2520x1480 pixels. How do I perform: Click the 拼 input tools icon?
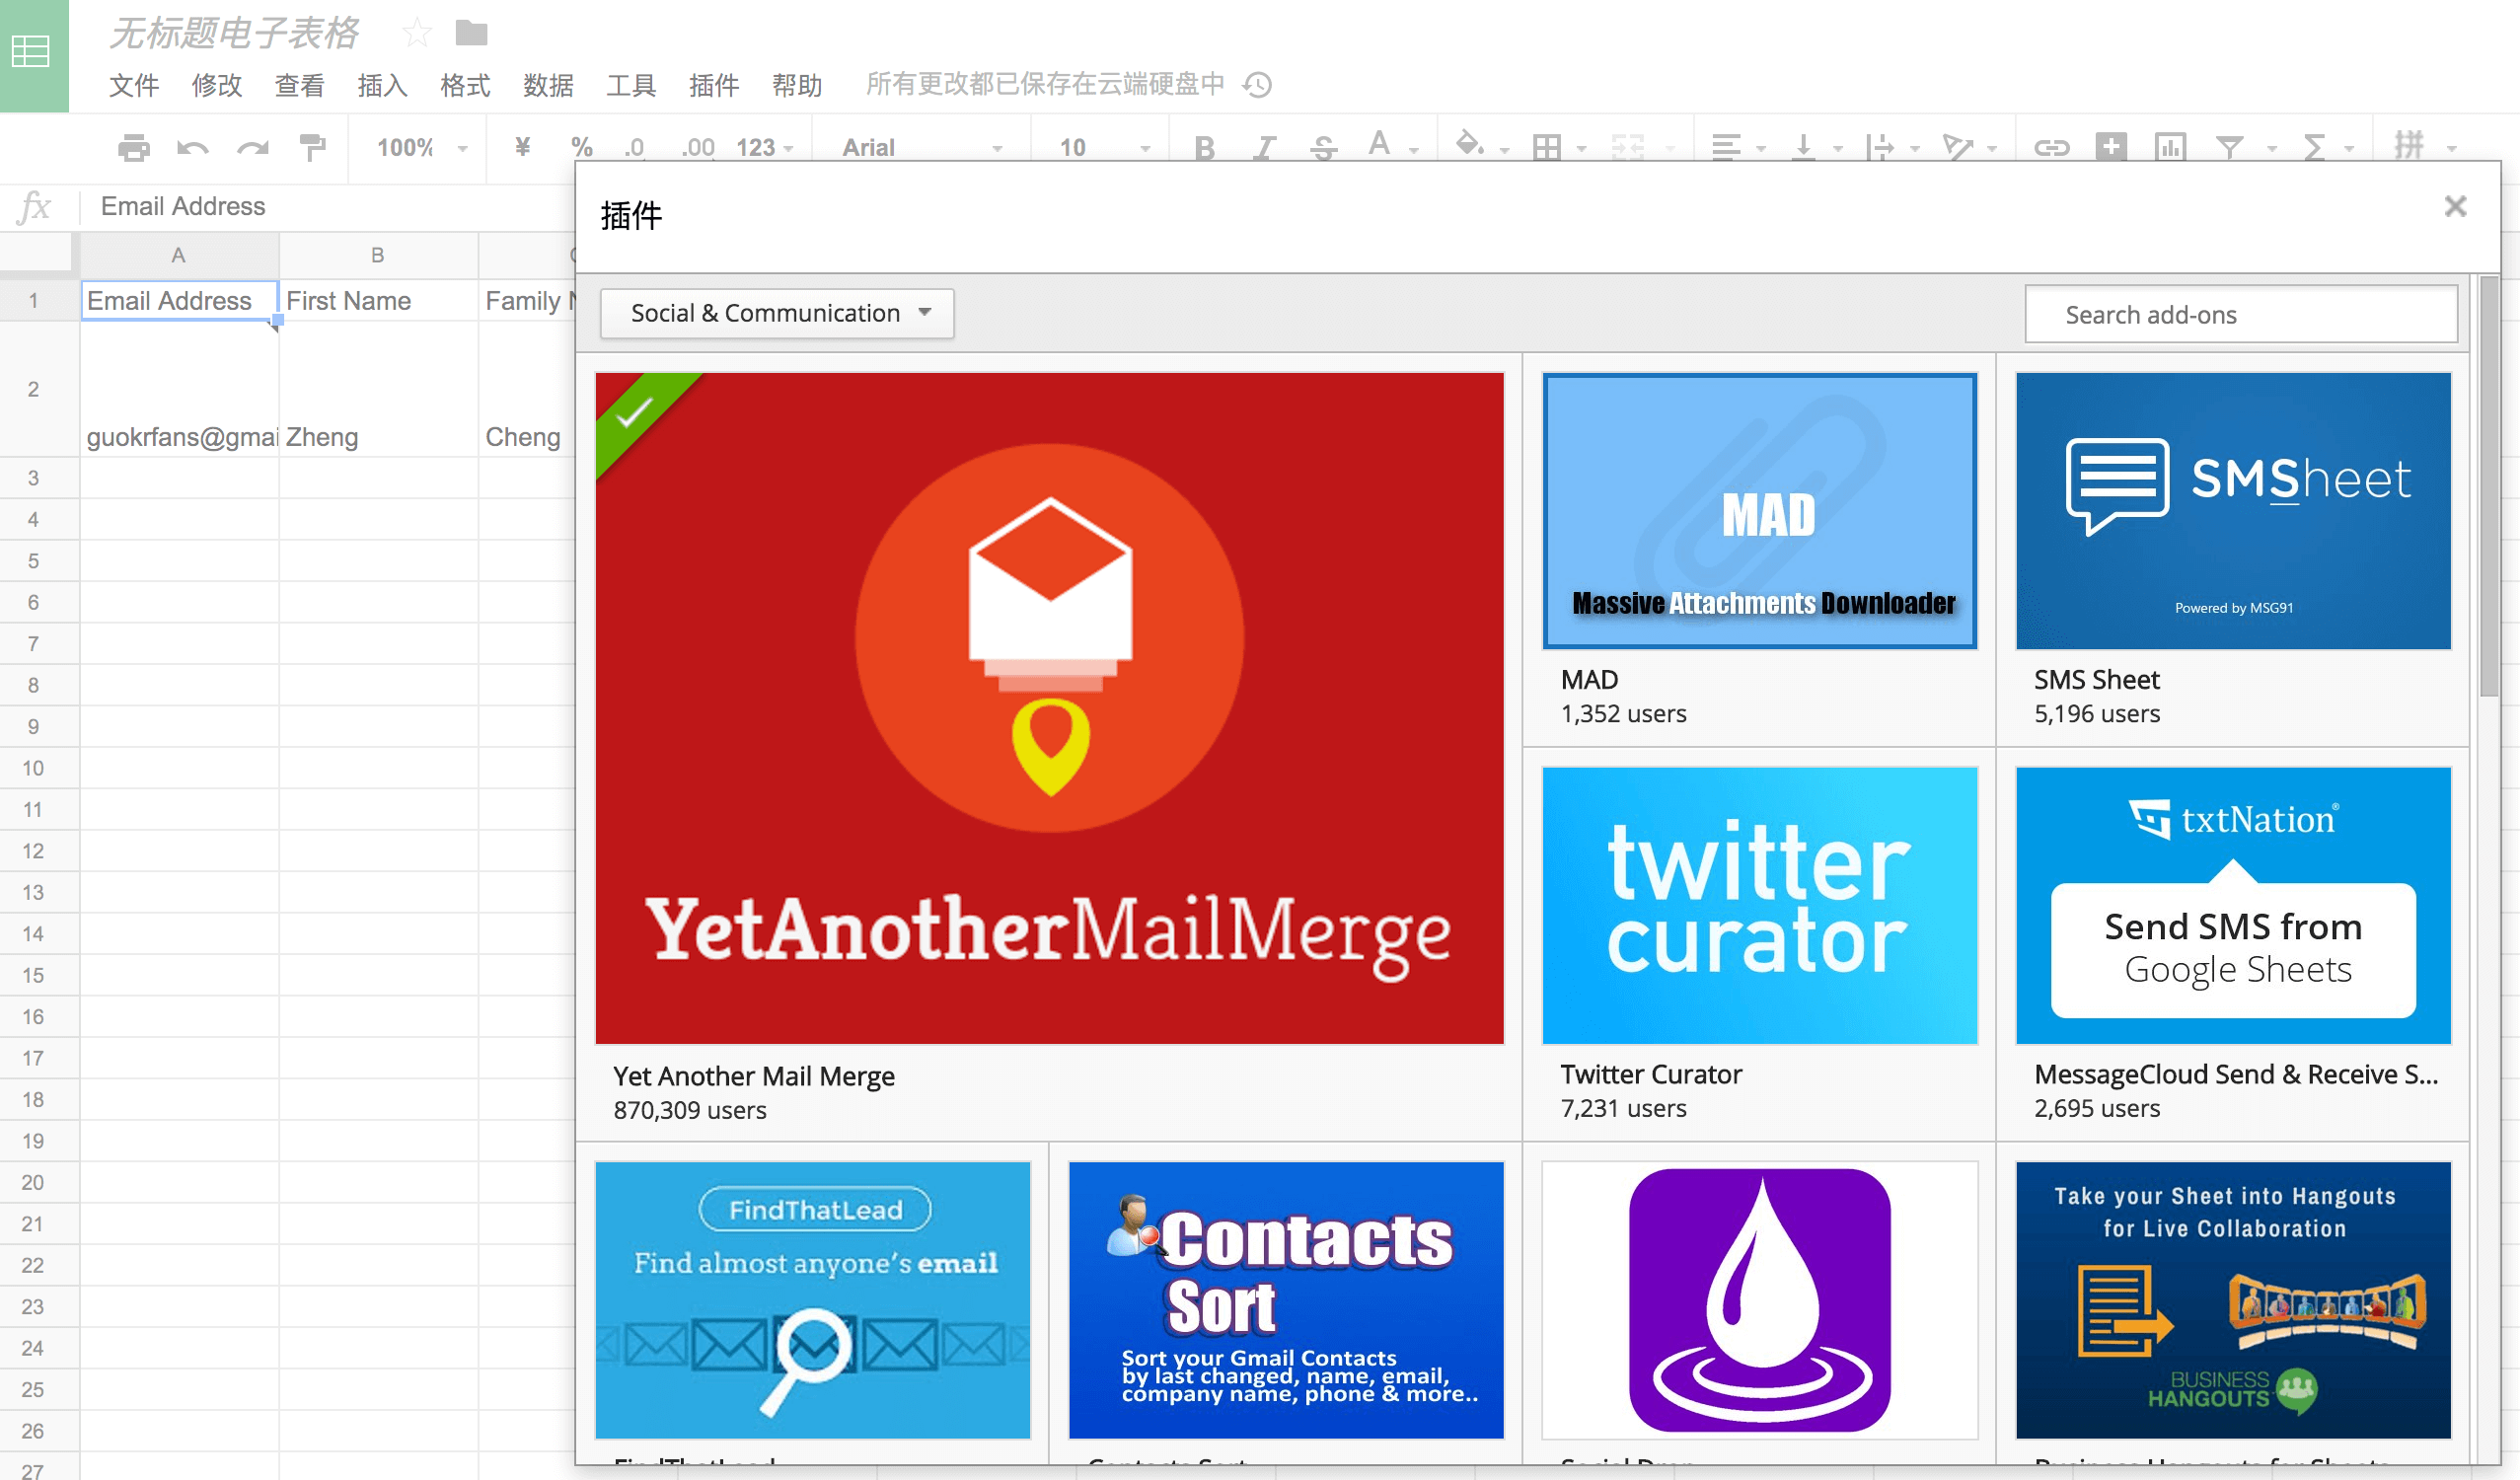click(2409, 146)
